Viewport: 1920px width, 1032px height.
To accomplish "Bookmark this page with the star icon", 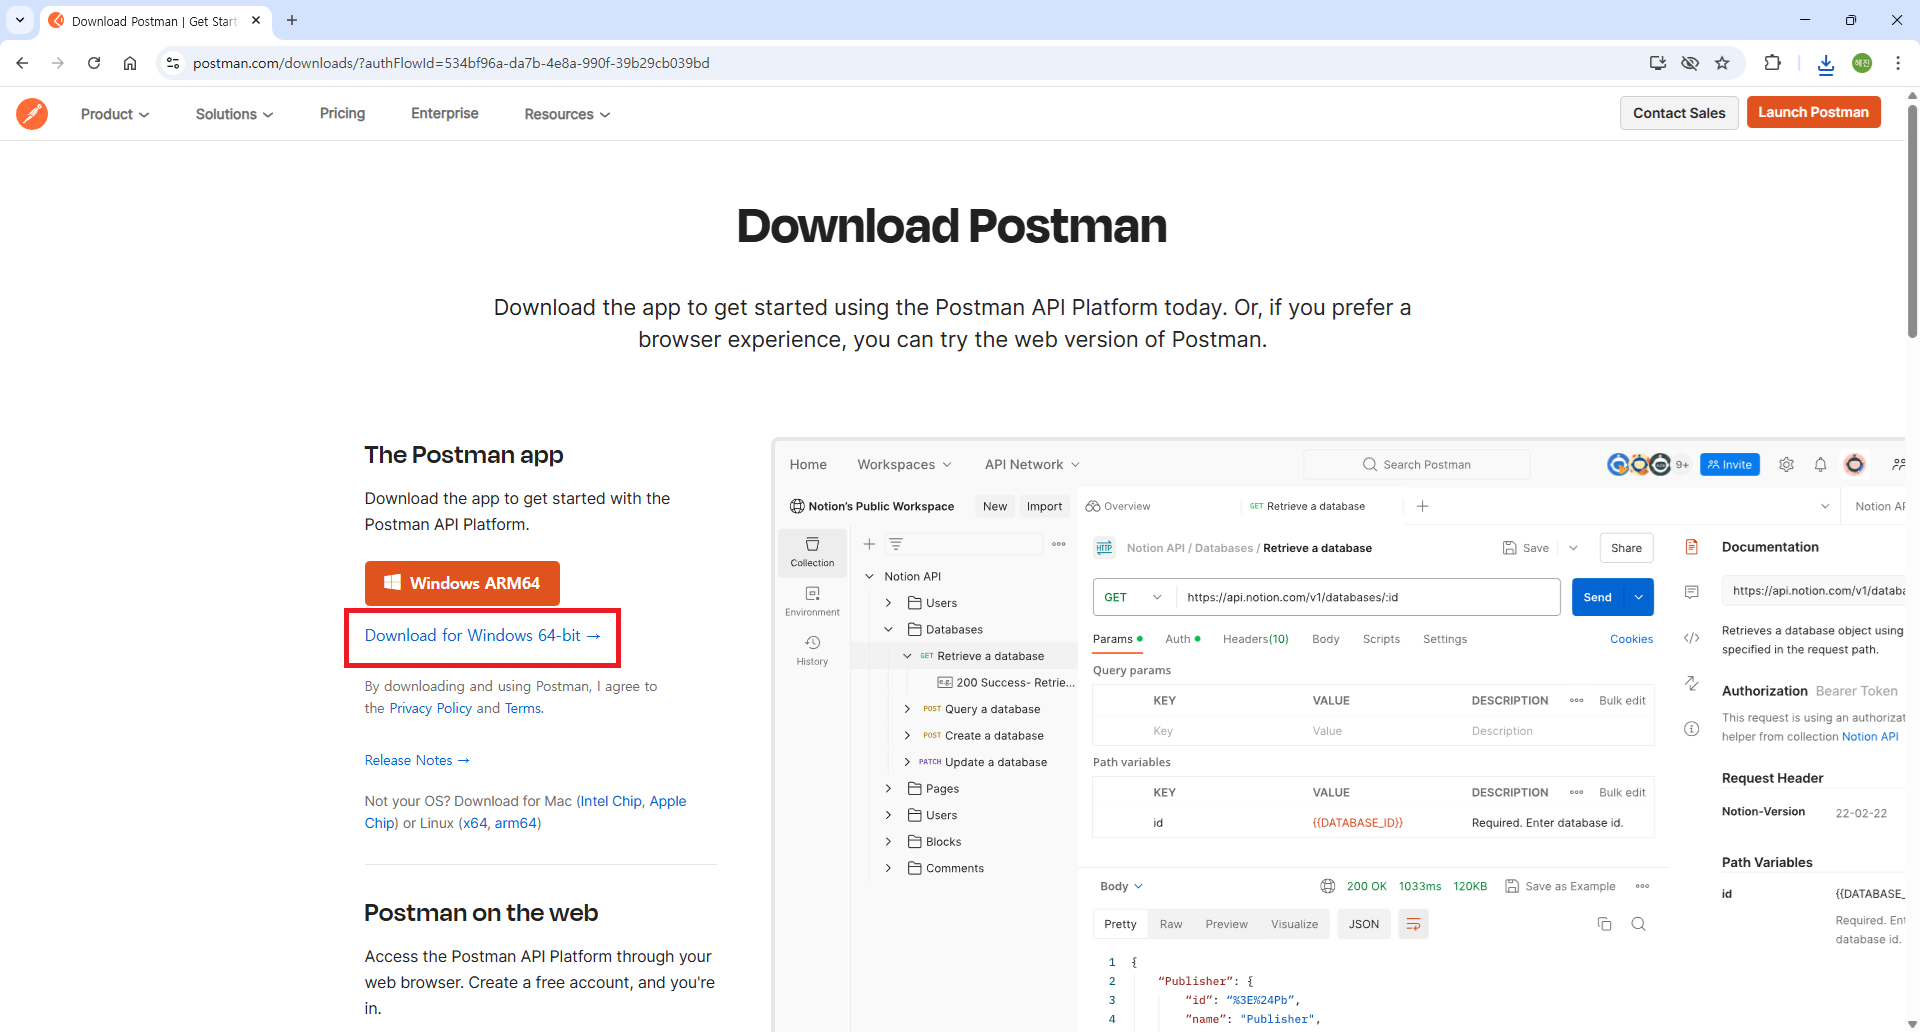I will pos(1722,63).
